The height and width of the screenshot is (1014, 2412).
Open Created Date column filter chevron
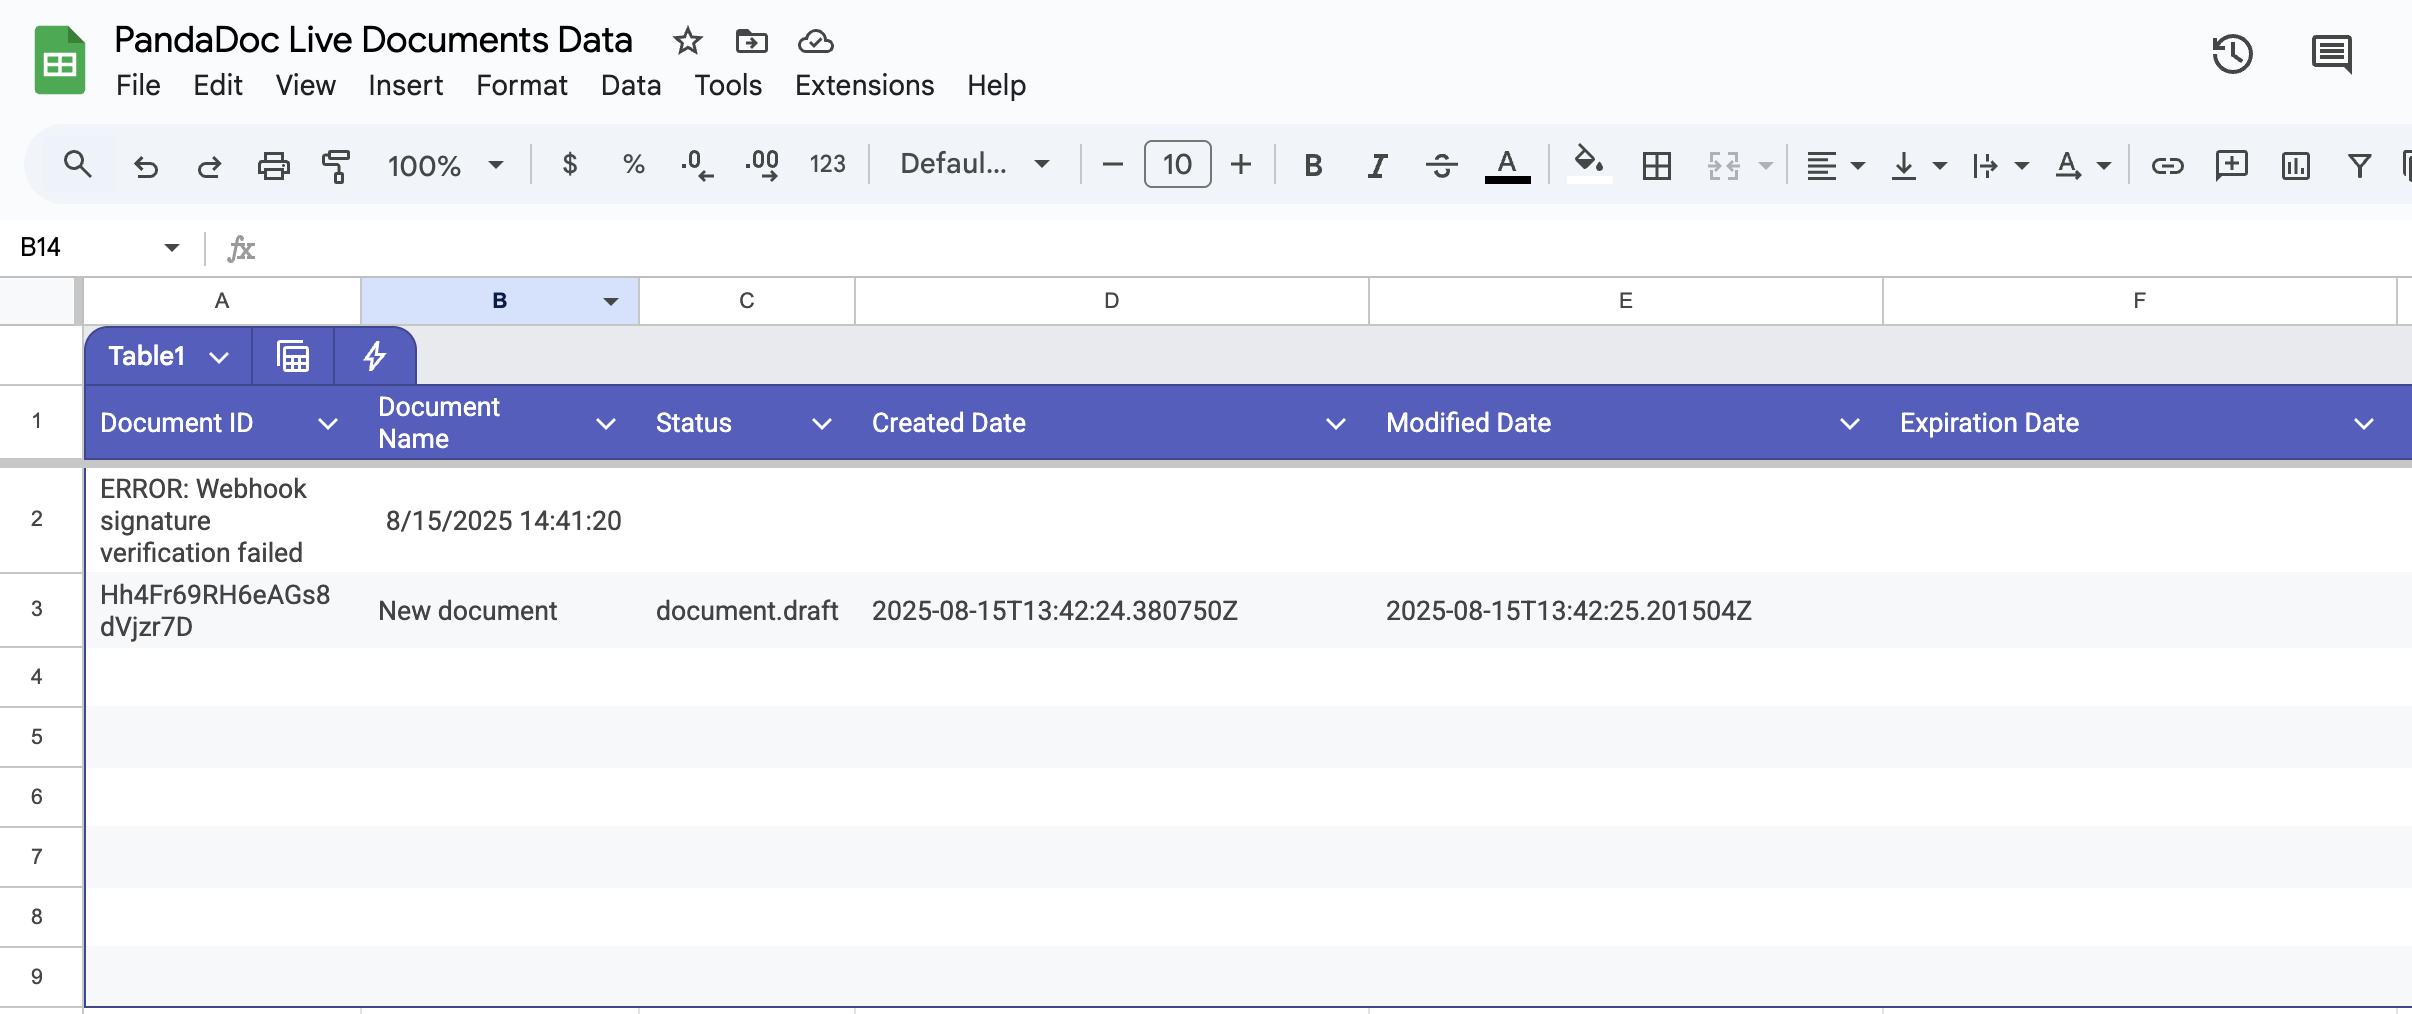coord(1335,424)
